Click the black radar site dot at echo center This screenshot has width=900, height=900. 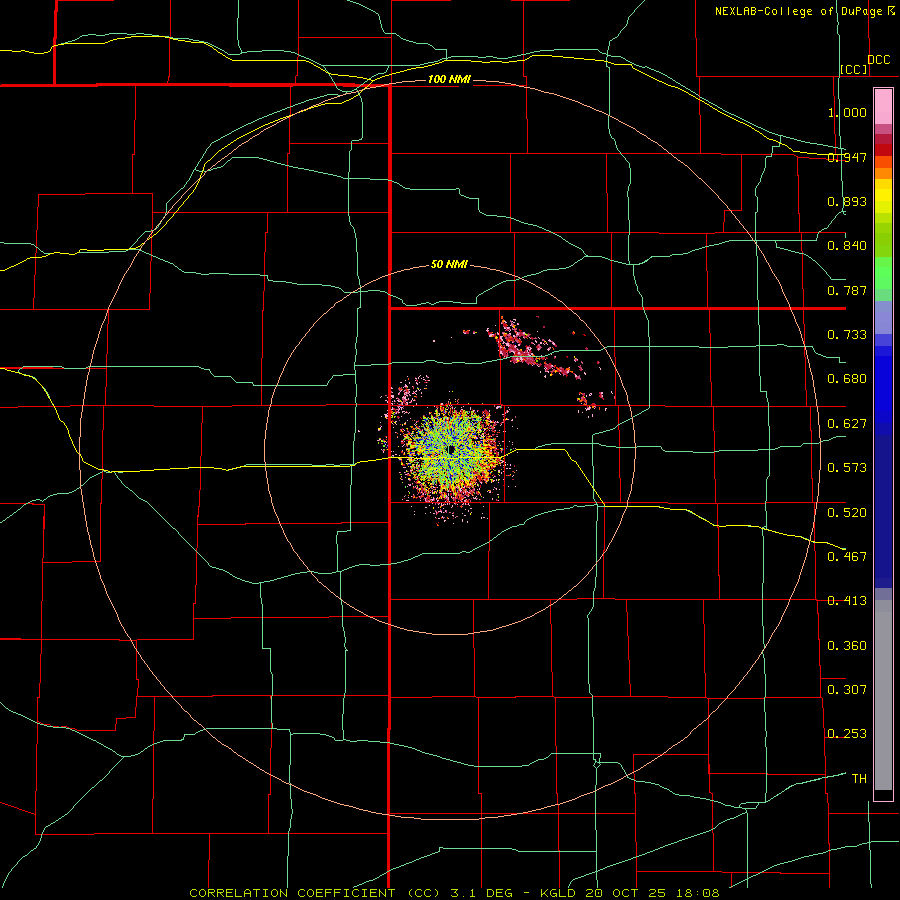click(x=452, y=449)
